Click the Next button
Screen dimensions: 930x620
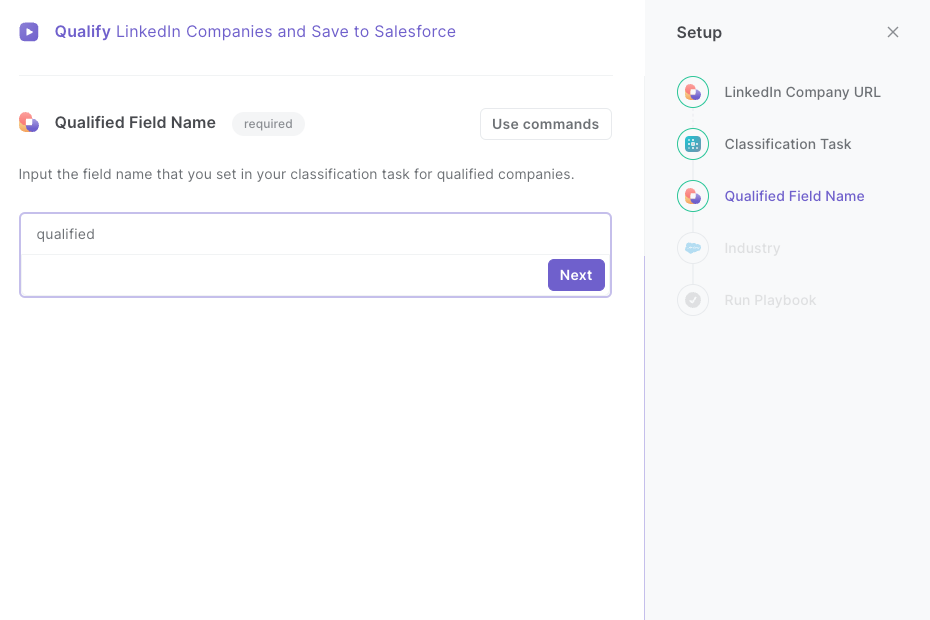click(x=576, y=275)
